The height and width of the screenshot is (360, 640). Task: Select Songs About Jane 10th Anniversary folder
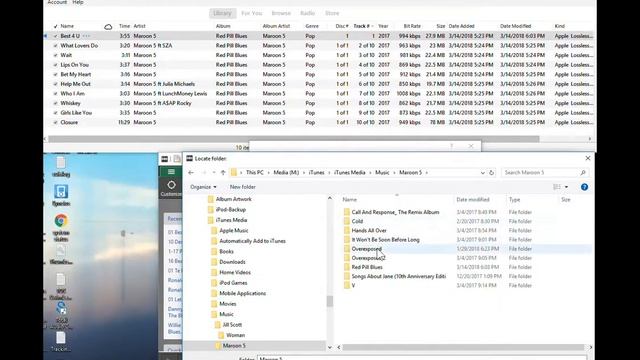pos(398,276)
